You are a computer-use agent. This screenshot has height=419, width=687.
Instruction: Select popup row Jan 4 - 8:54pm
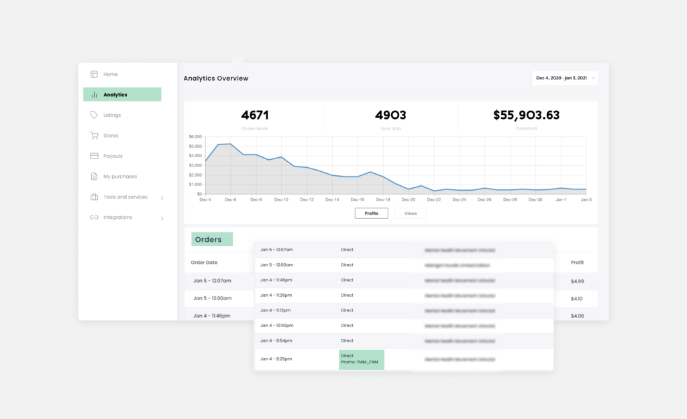[404, 341]
